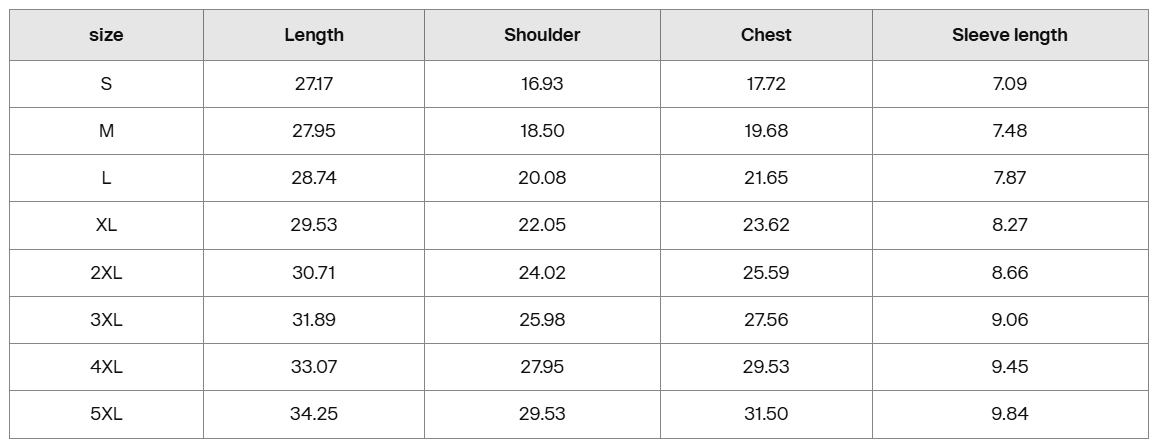
Task: Click sleeve length value 8.66
Action: coord(1009,273)
